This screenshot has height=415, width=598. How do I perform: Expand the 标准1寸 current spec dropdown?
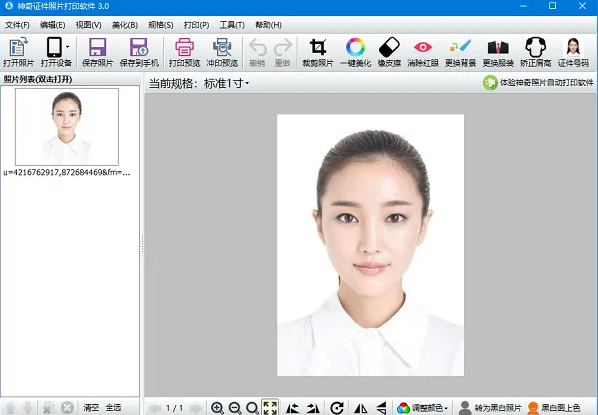pyautogui.click(x=227, y=83)
